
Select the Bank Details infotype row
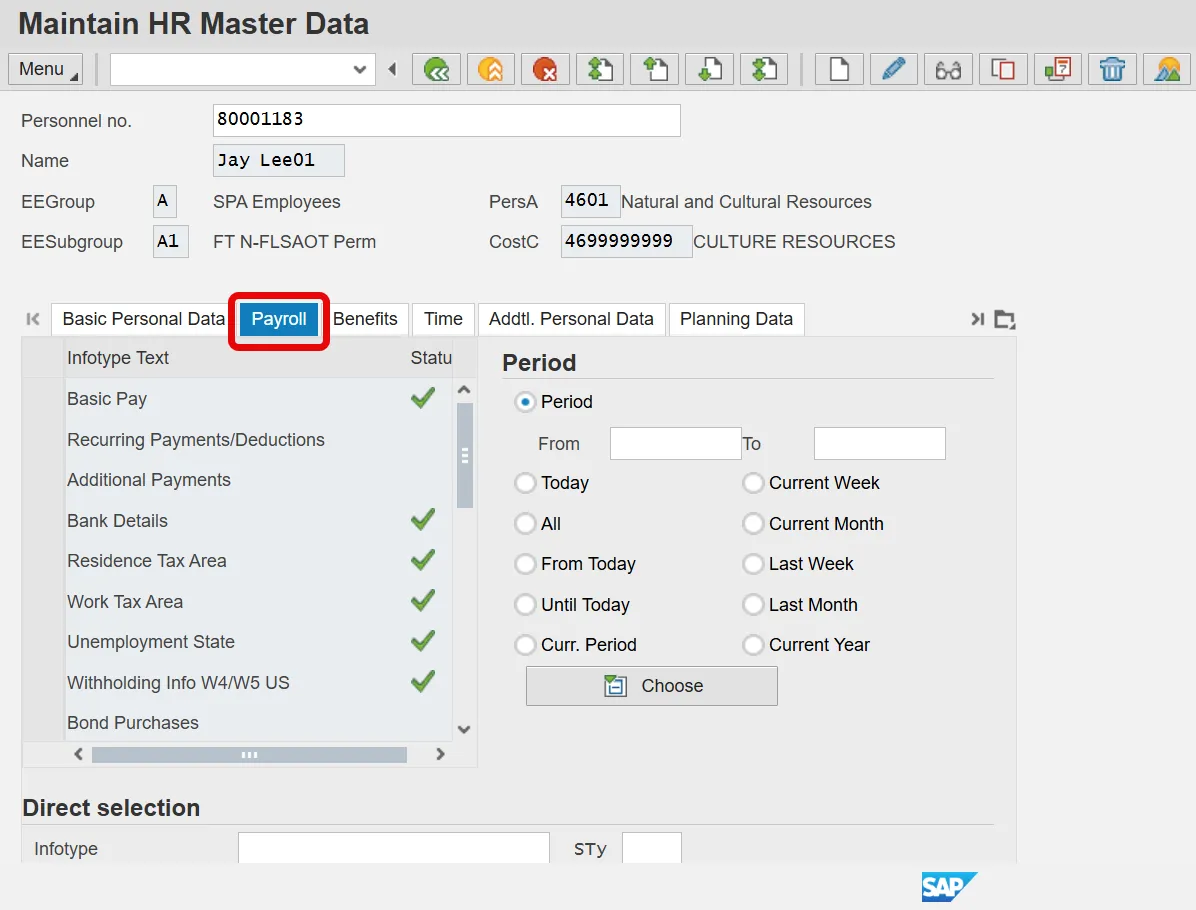pyautogui.click(x=117, y=521)
